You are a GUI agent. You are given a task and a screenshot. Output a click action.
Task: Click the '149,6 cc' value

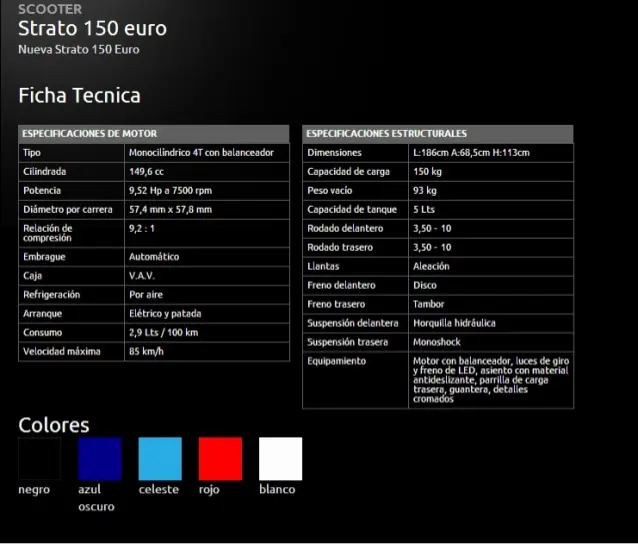click(146, 171)
